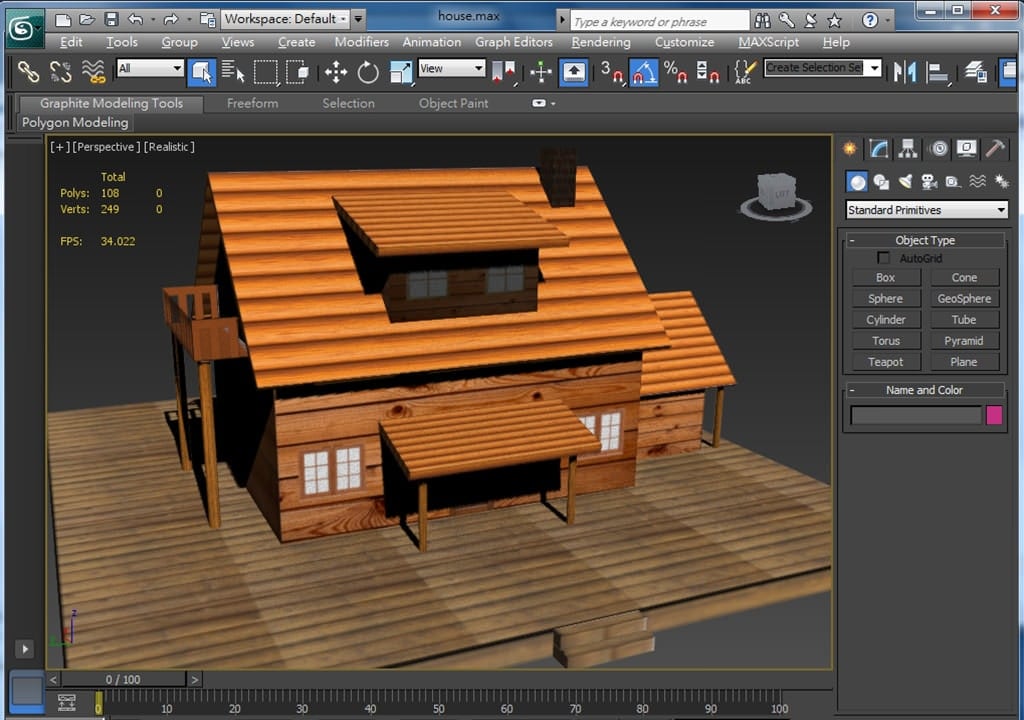Open the Modifiers menu
The image size is (1024, 720).
tap(361, 42)
